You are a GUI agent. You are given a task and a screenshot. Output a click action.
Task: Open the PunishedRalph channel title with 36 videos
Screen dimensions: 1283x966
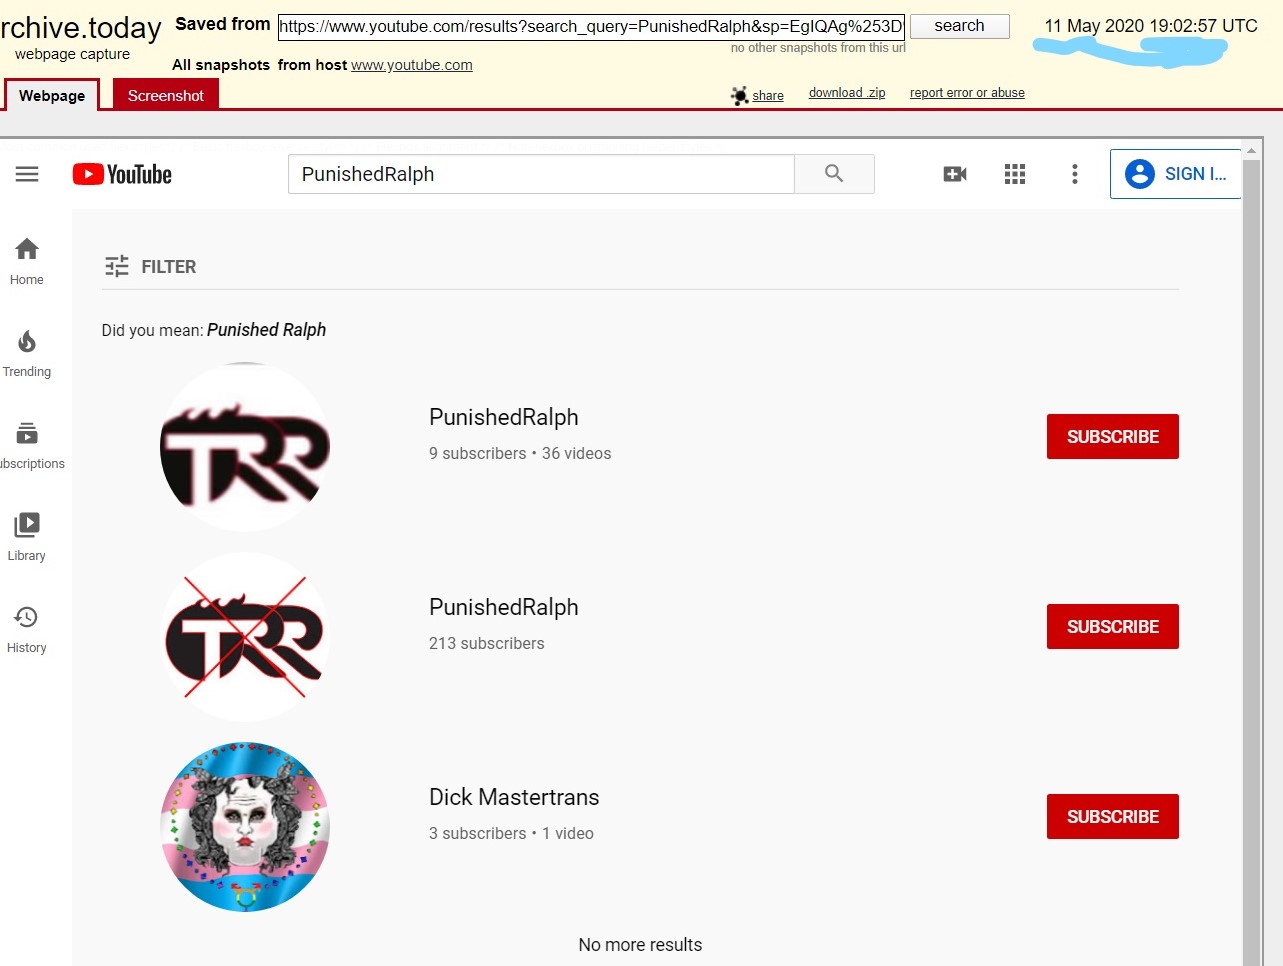(x=504, y=417)
